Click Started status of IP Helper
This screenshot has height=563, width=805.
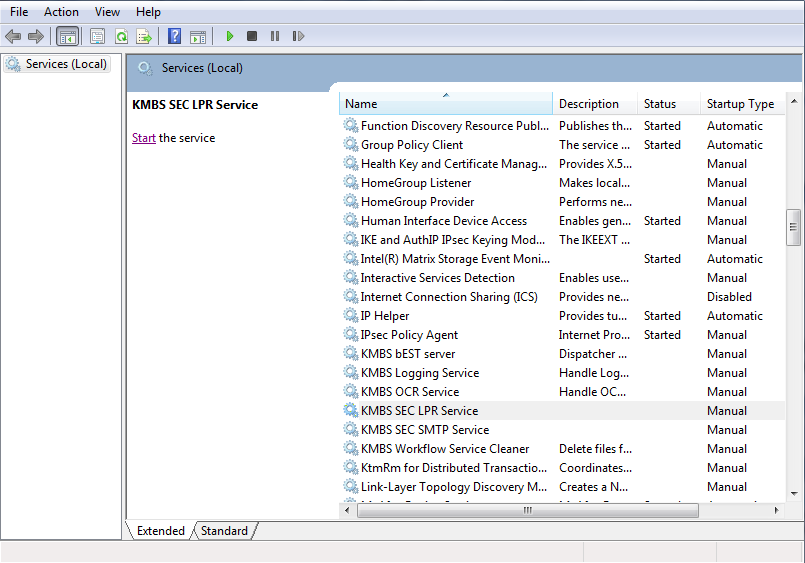click(x=662, y=316)
